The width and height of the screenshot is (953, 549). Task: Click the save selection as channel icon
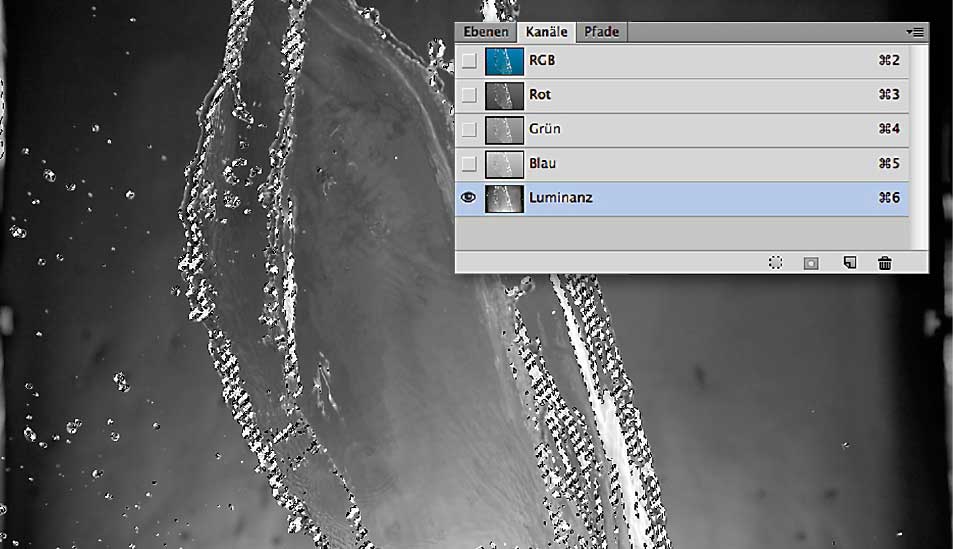click(811, 262)
